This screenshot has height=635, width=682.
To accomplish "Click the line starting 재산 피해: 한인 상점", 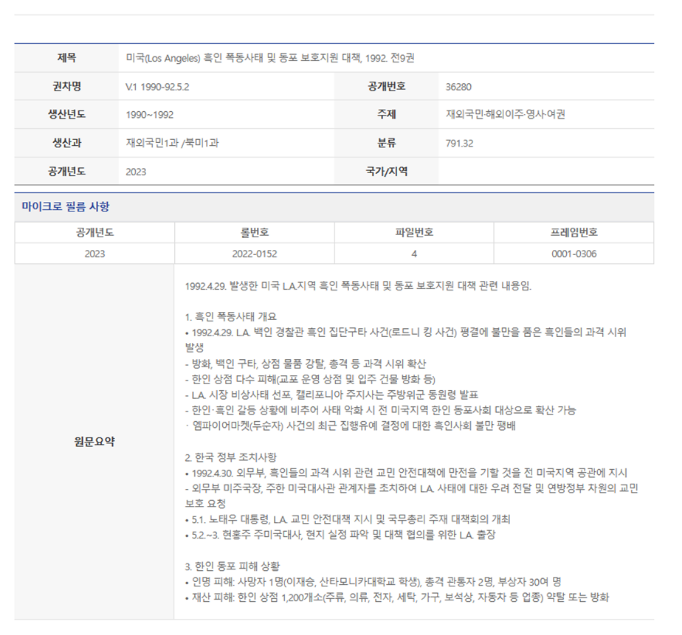I will [x=397, y=597].
